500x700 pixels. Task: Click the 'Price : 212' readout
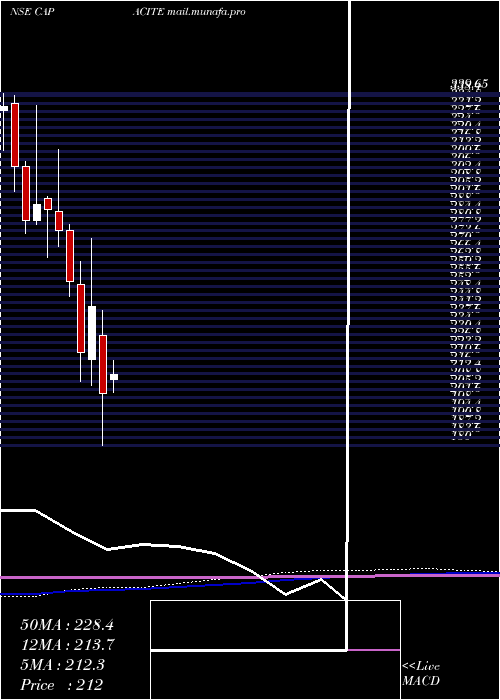tap(62, 685)
